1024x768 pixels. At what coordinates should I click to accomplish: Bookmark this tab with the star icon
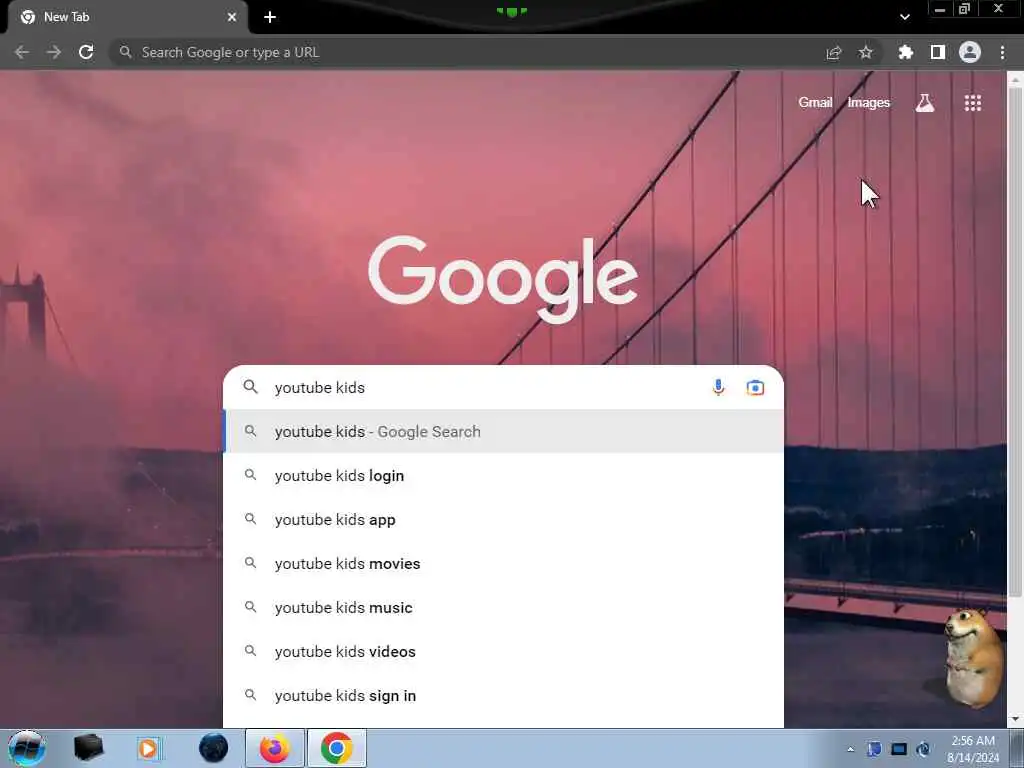coord(865,52)
